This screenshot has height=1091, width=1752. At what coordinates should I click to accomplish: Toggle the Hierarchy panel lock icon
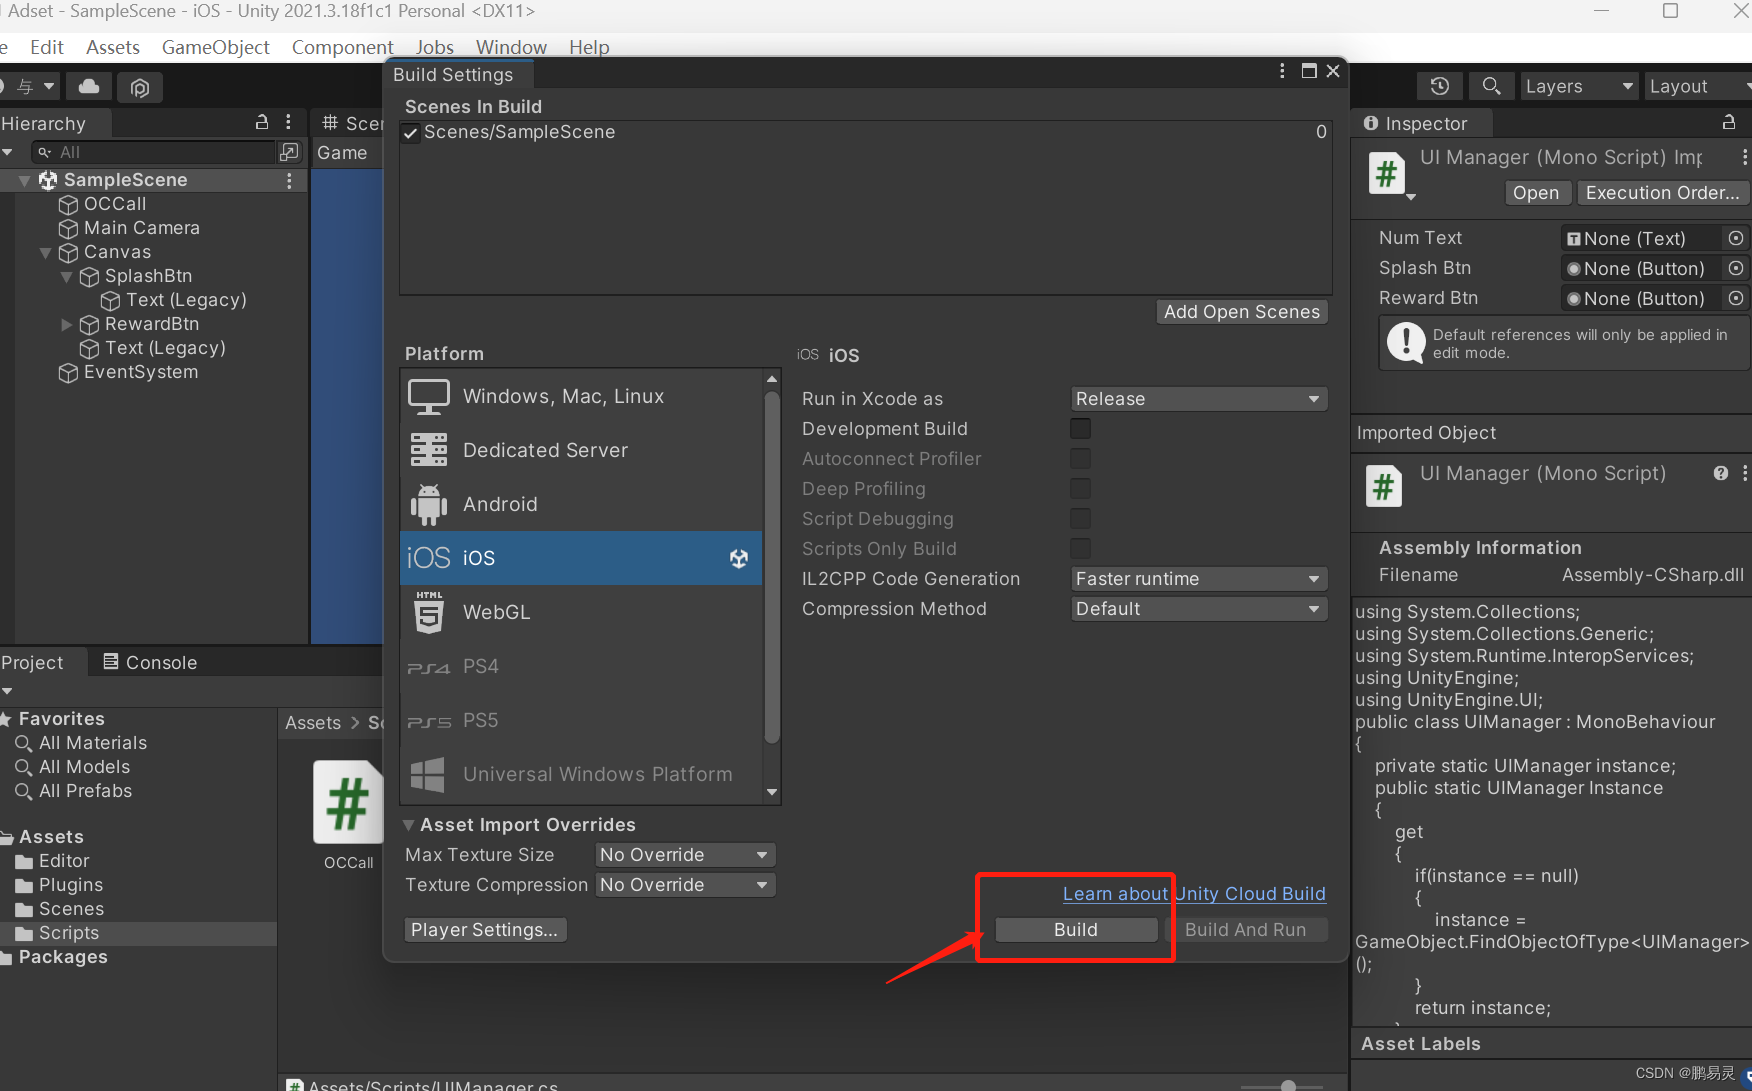pyautogui.click(x=262, y=122)
